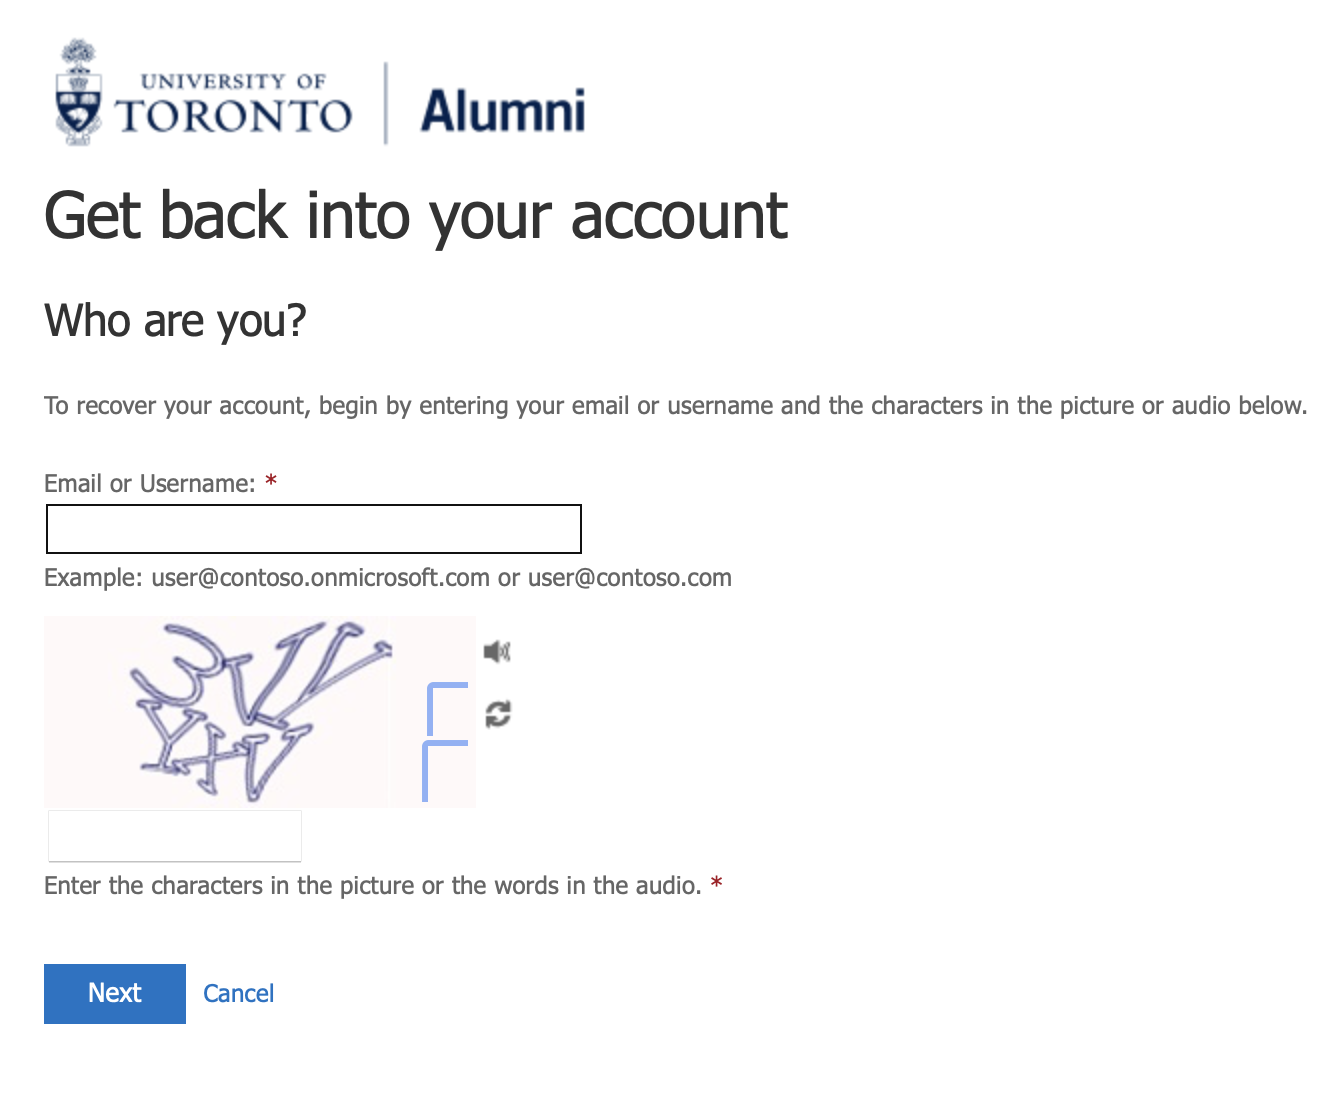Tap the tree emblem atop the university crest
The width and height of the screenshot is (1328, 1102).
[77, 50]
